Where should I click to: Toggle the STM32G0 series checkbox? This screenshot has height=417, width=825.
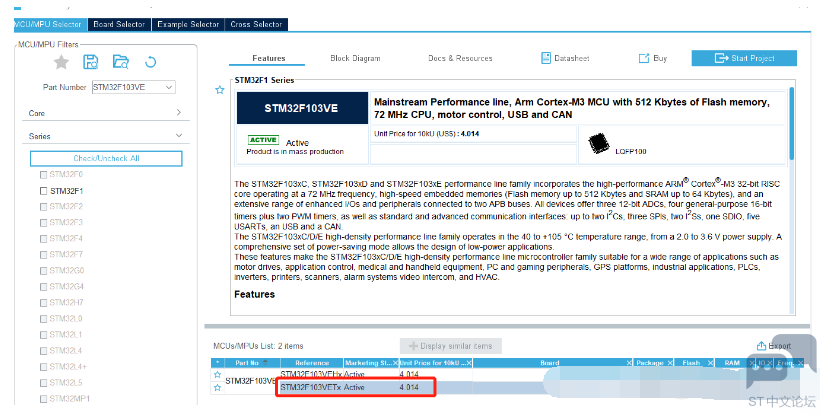(43, 271)
